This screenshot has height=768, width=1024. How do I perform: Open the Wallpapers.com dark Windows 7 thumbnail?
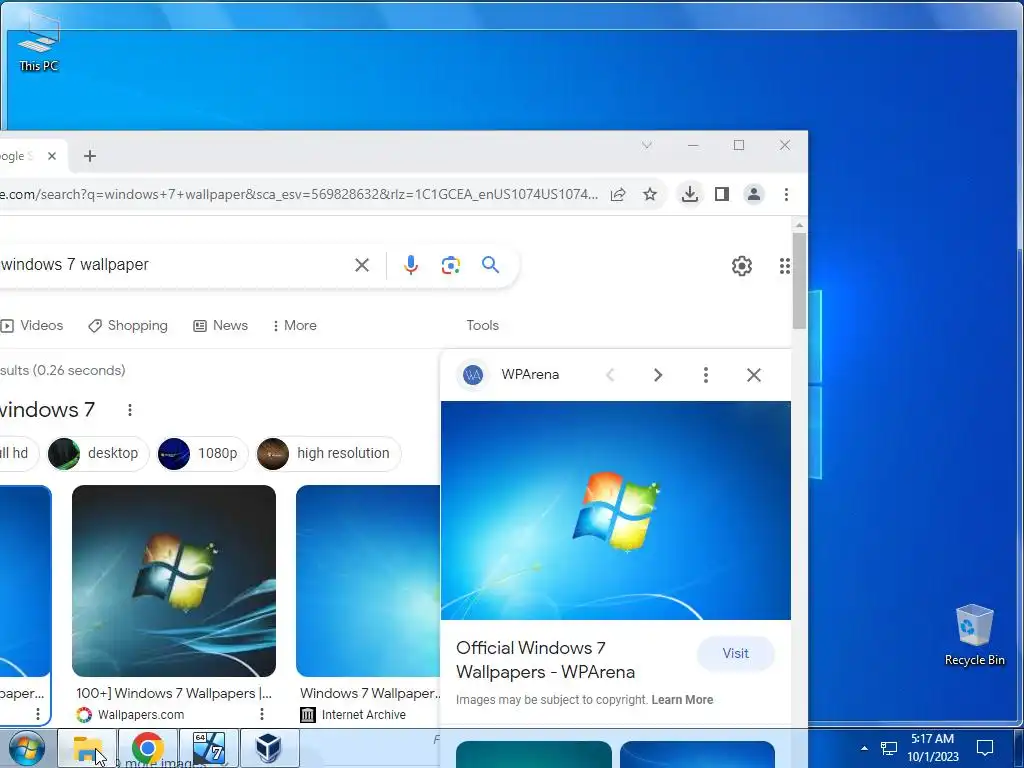(174, 581)
